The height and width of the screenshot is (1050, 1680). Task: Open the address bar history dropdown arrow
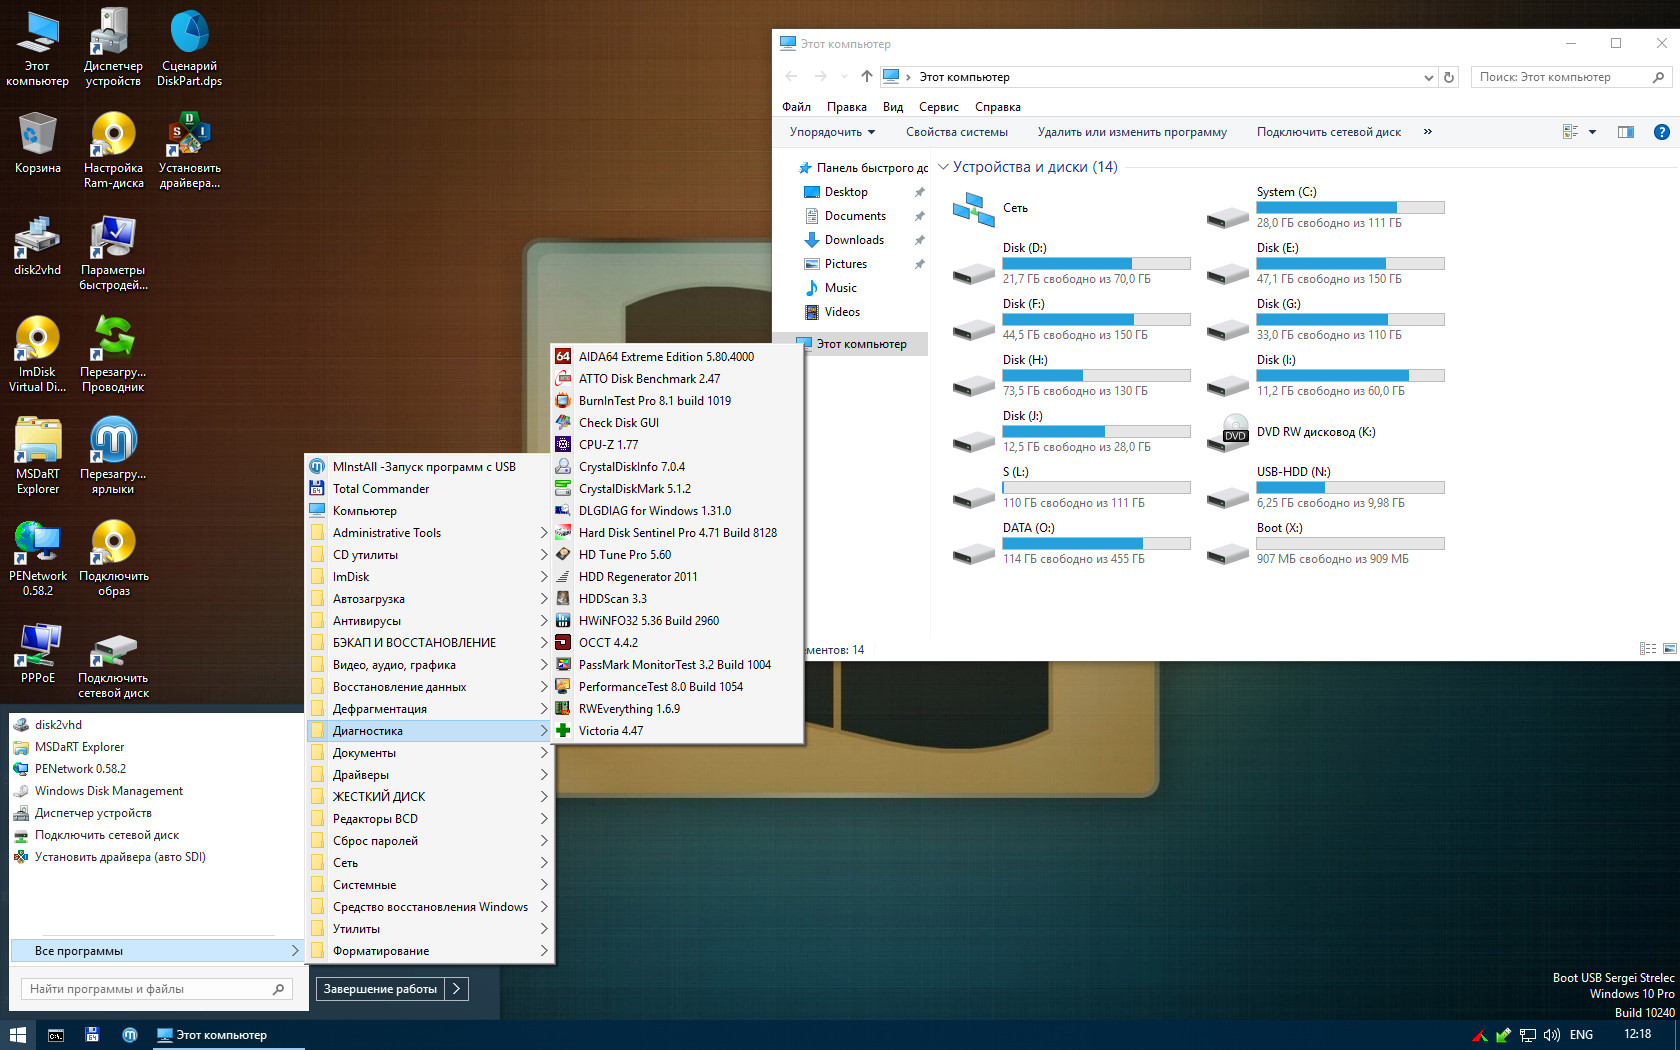[1428, 77]
